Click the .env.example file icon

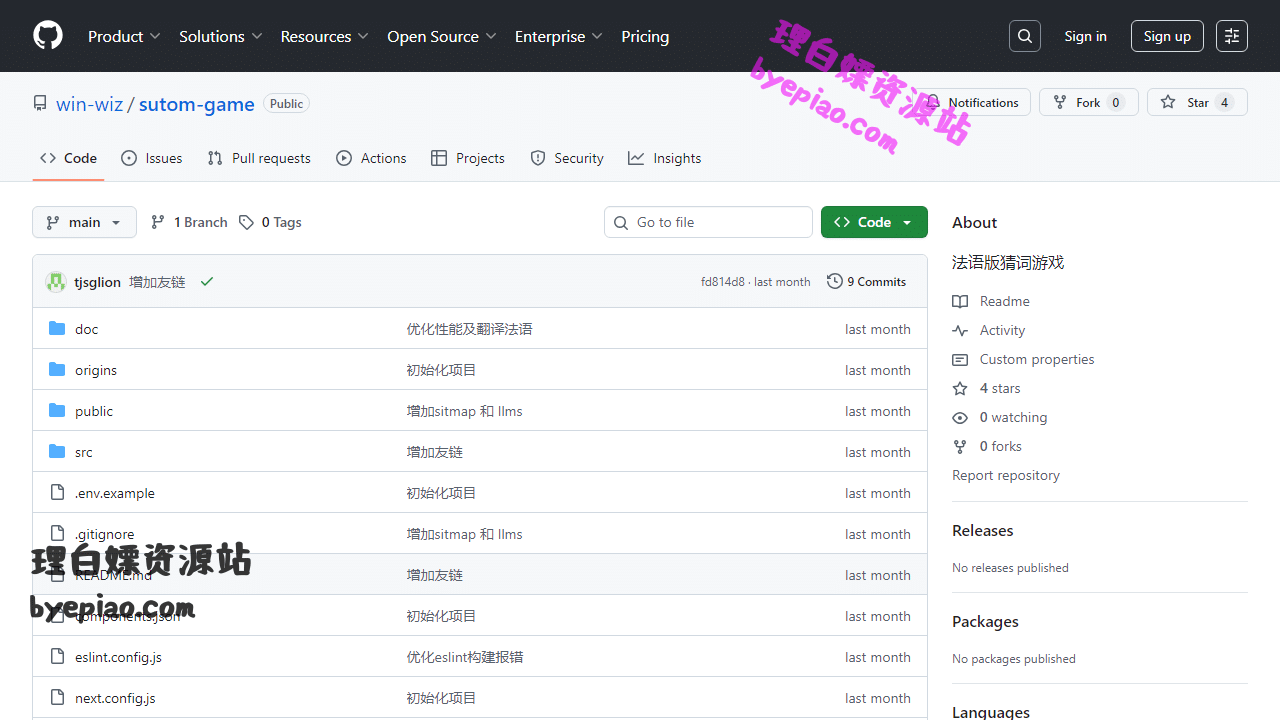[57, 493]
